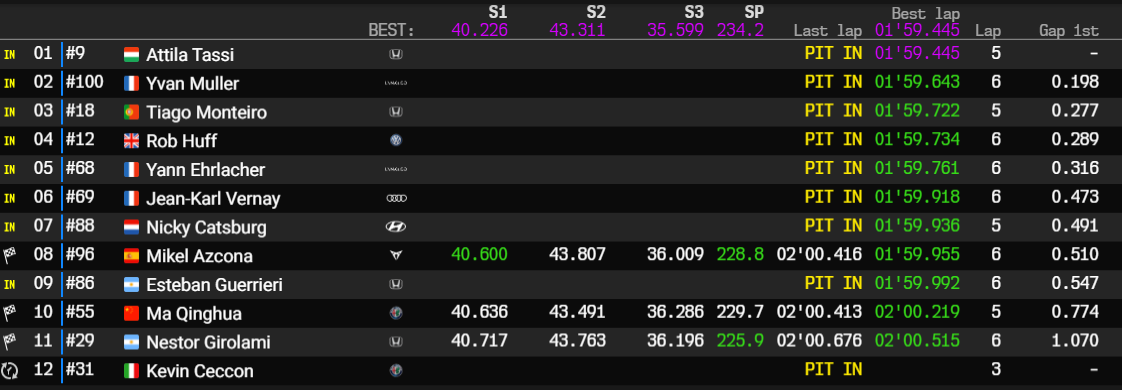Click the Alfa Romeo logo beside Ma Qinghua
This screenshot has height=390, width=1122.
[x=395, y=313]
